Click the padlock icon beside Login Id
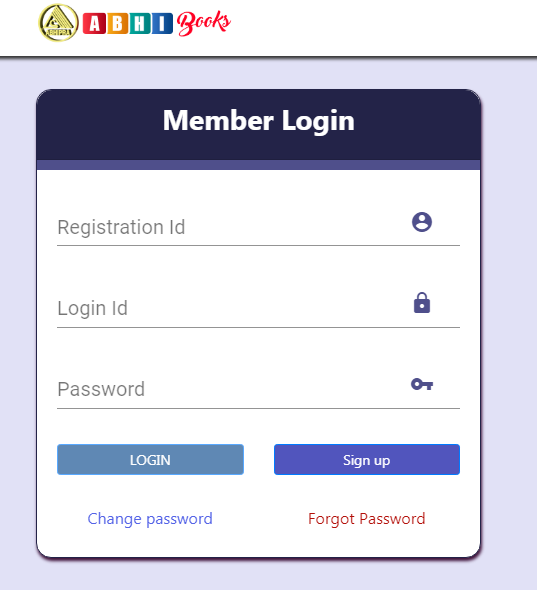 422,303
